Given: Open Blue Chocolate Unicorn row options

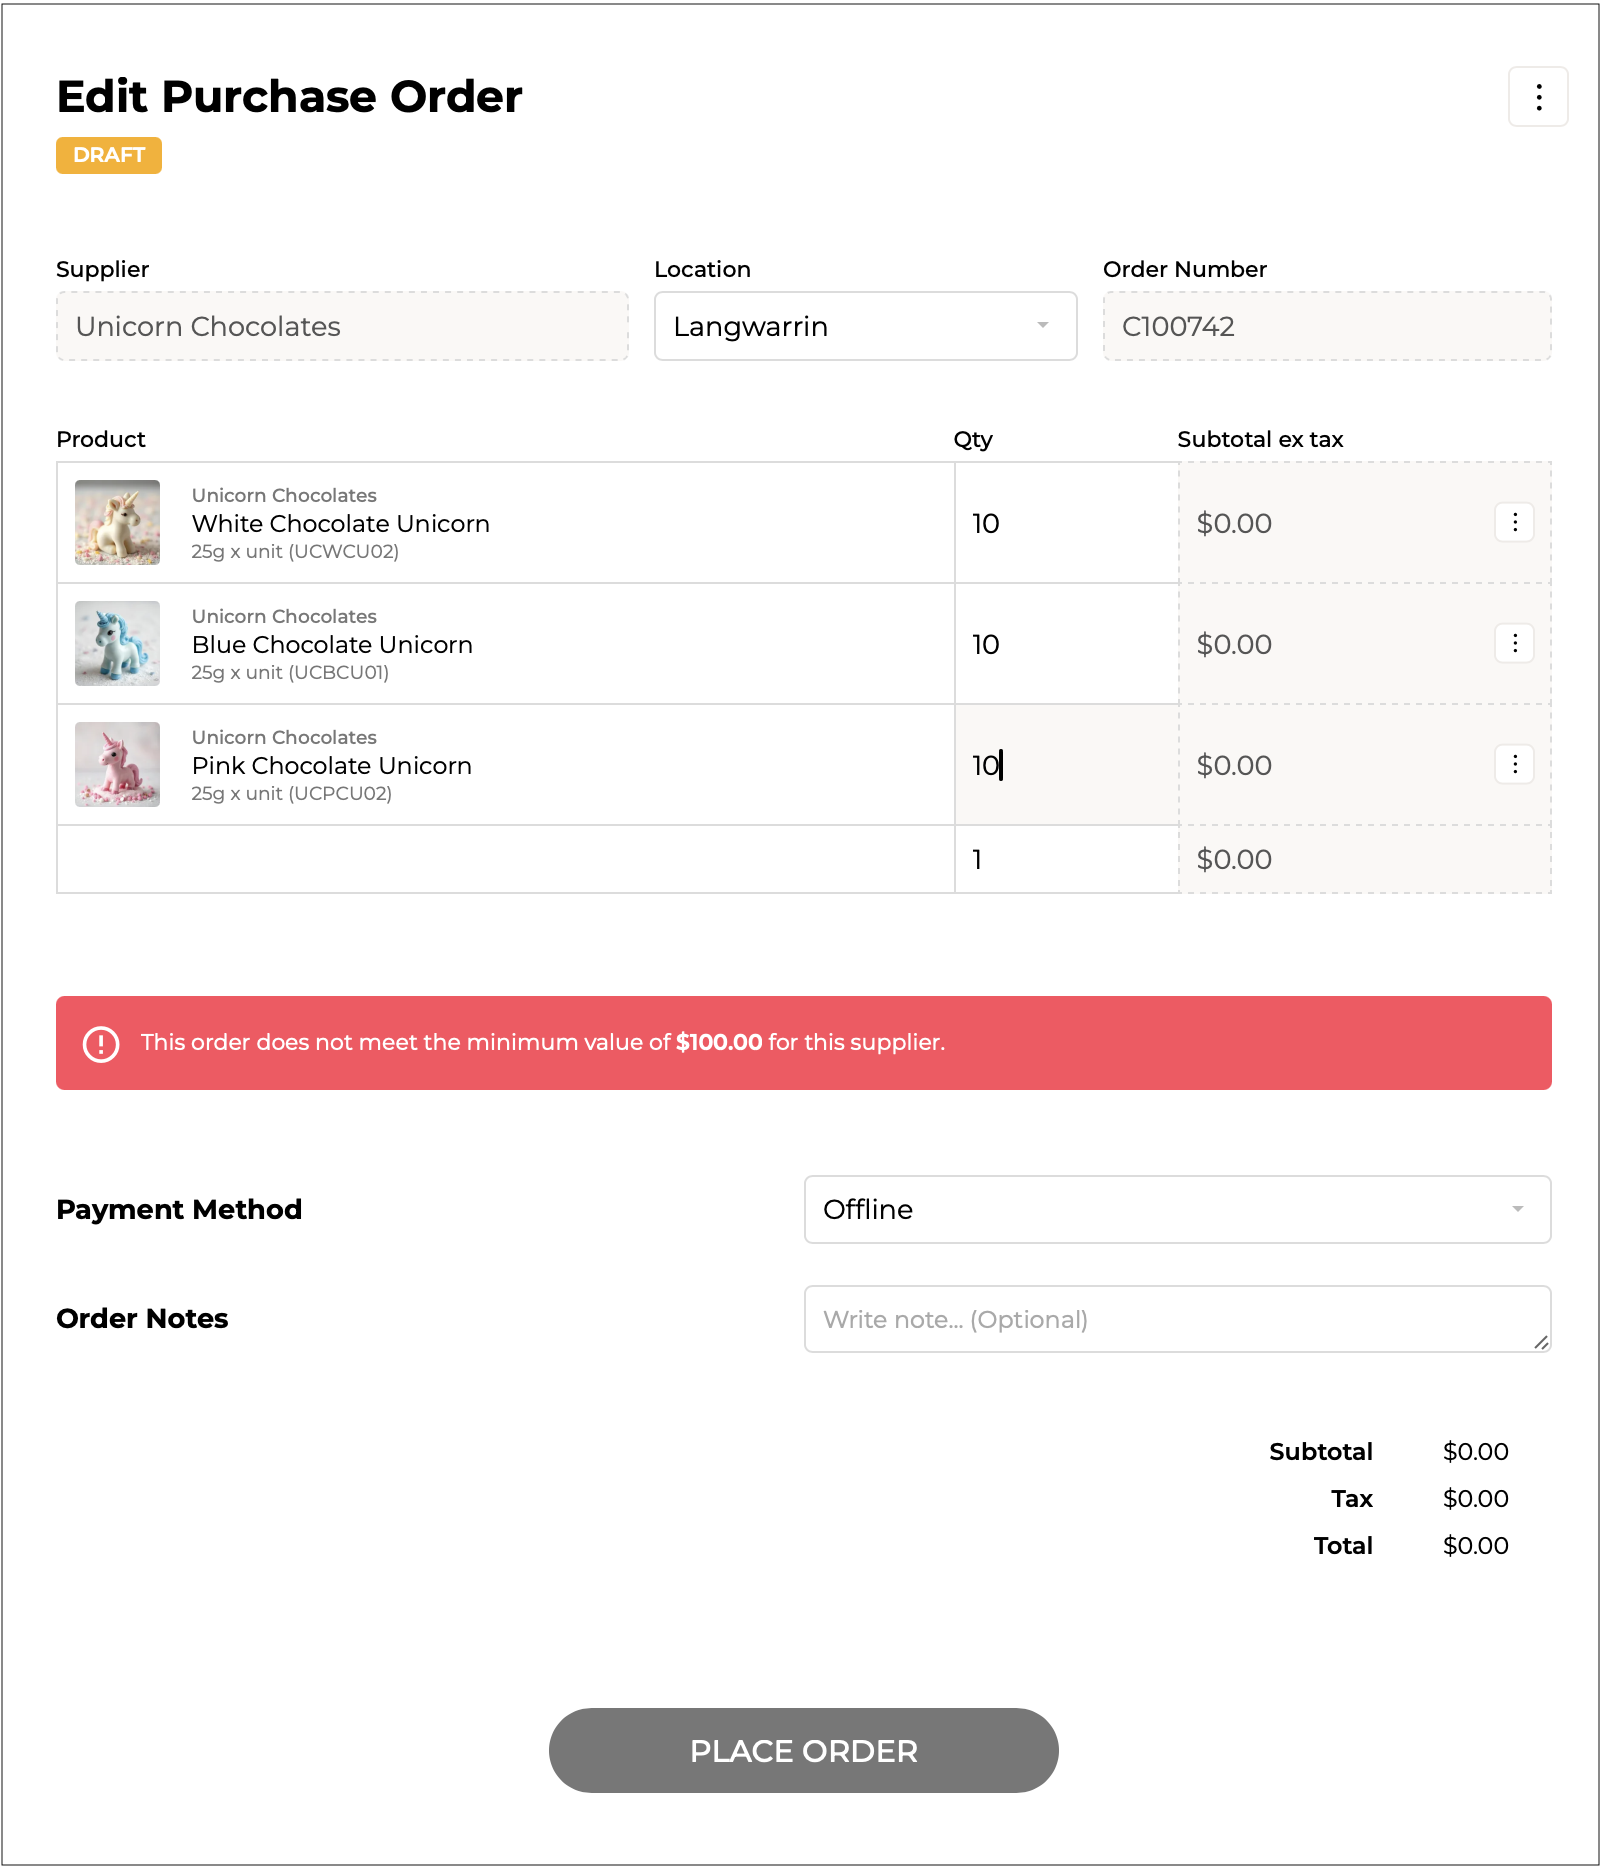Looking at the screenshot, I should pyautogui.click(x=1515, y=643).
